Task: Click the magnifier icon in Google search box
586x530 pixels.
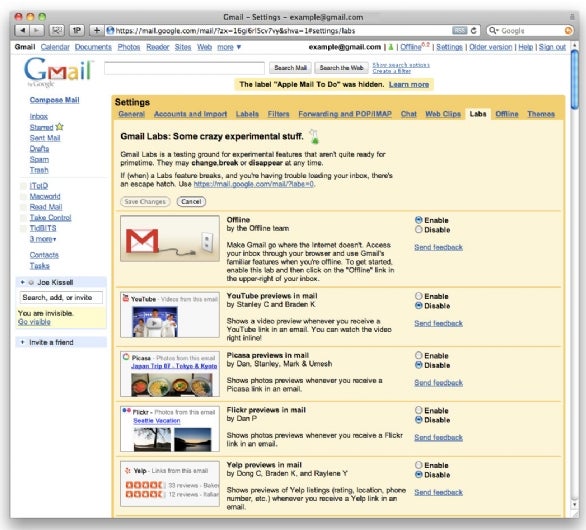Action: [x=493, y=31]
